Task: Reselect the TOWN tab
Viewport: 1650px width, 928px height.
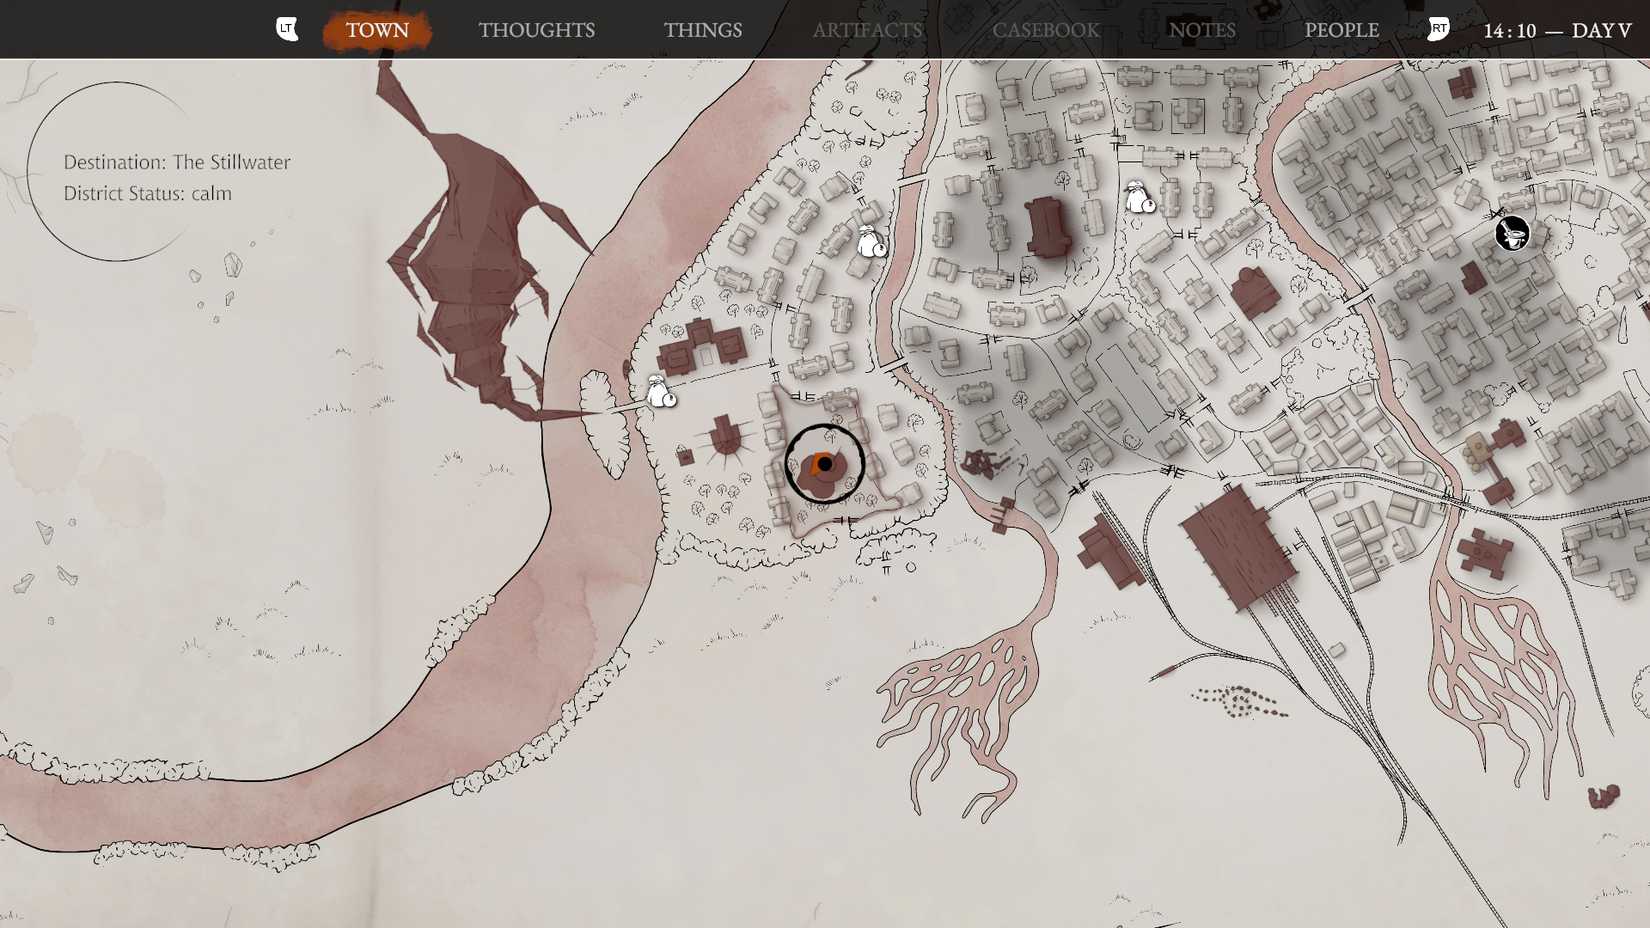Action: 379,30
